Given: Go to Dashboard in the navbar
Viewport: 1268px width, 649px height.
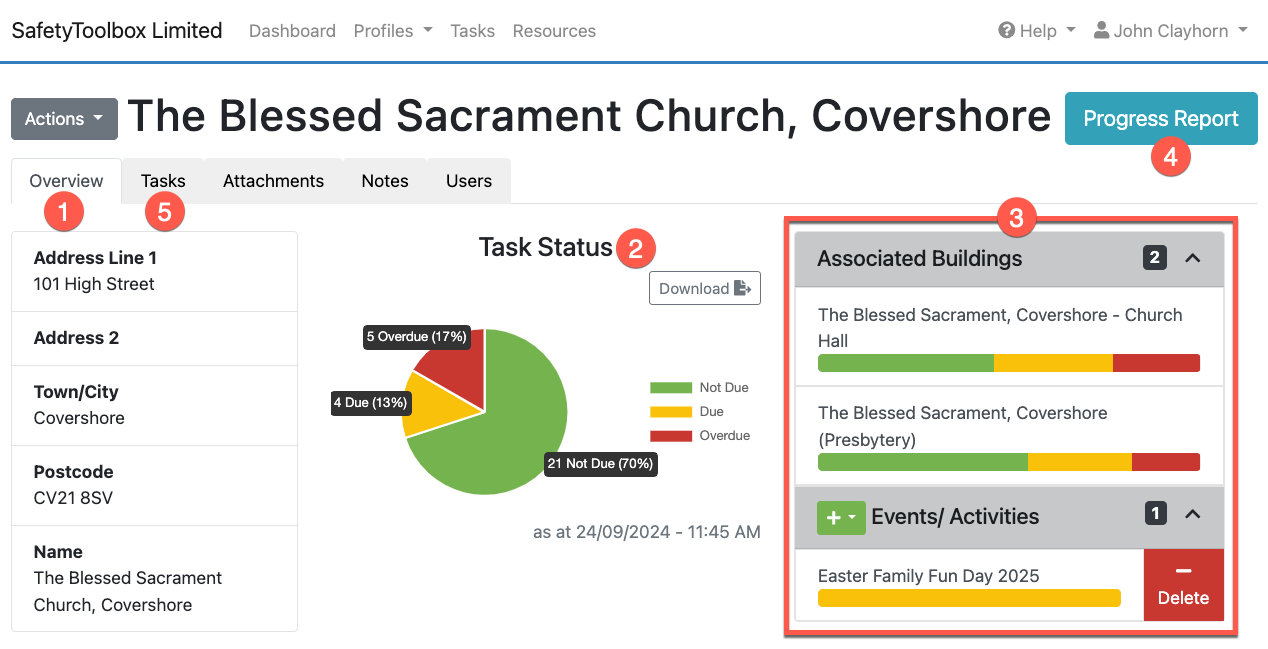Looking at the screenshot, I should 292,31.
